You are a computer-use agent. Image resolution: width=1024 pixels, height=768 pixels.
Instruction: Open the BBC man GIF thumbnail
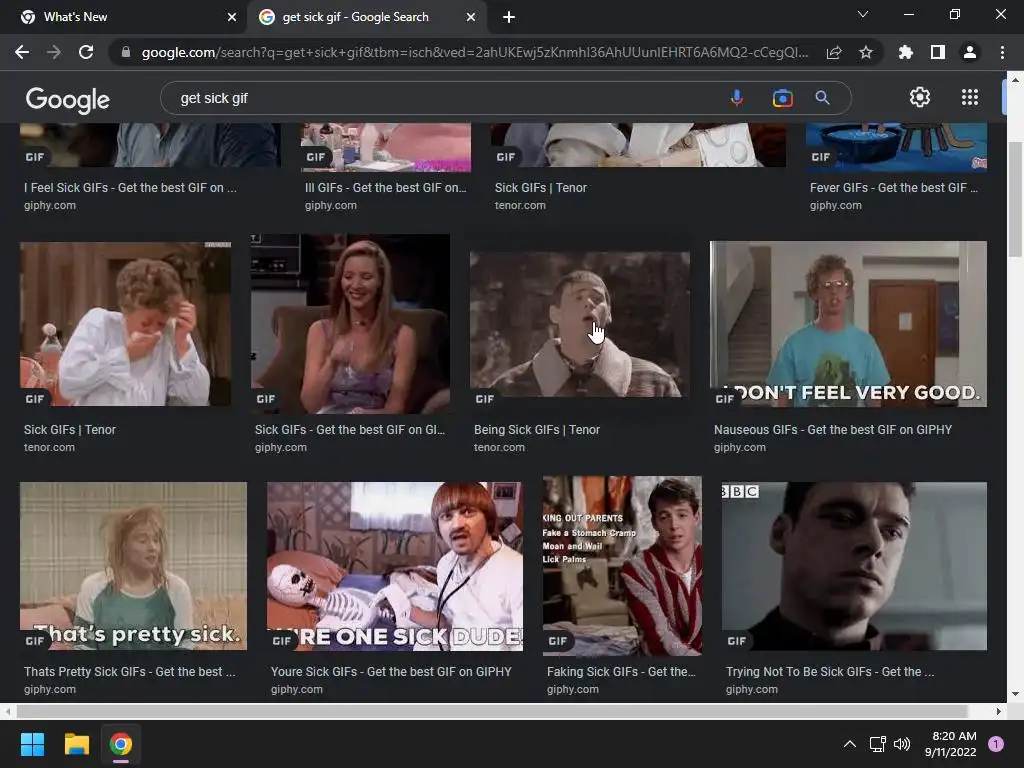(854, 566)
